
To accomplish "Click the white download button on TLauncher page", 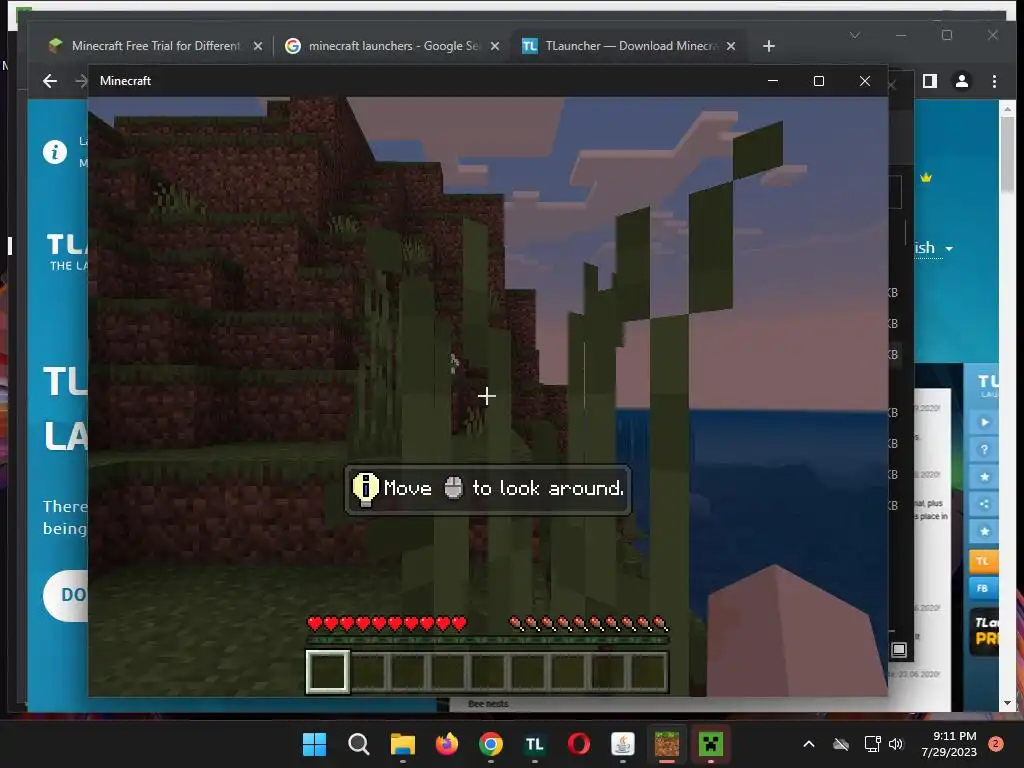I will [x=66, y=595].
